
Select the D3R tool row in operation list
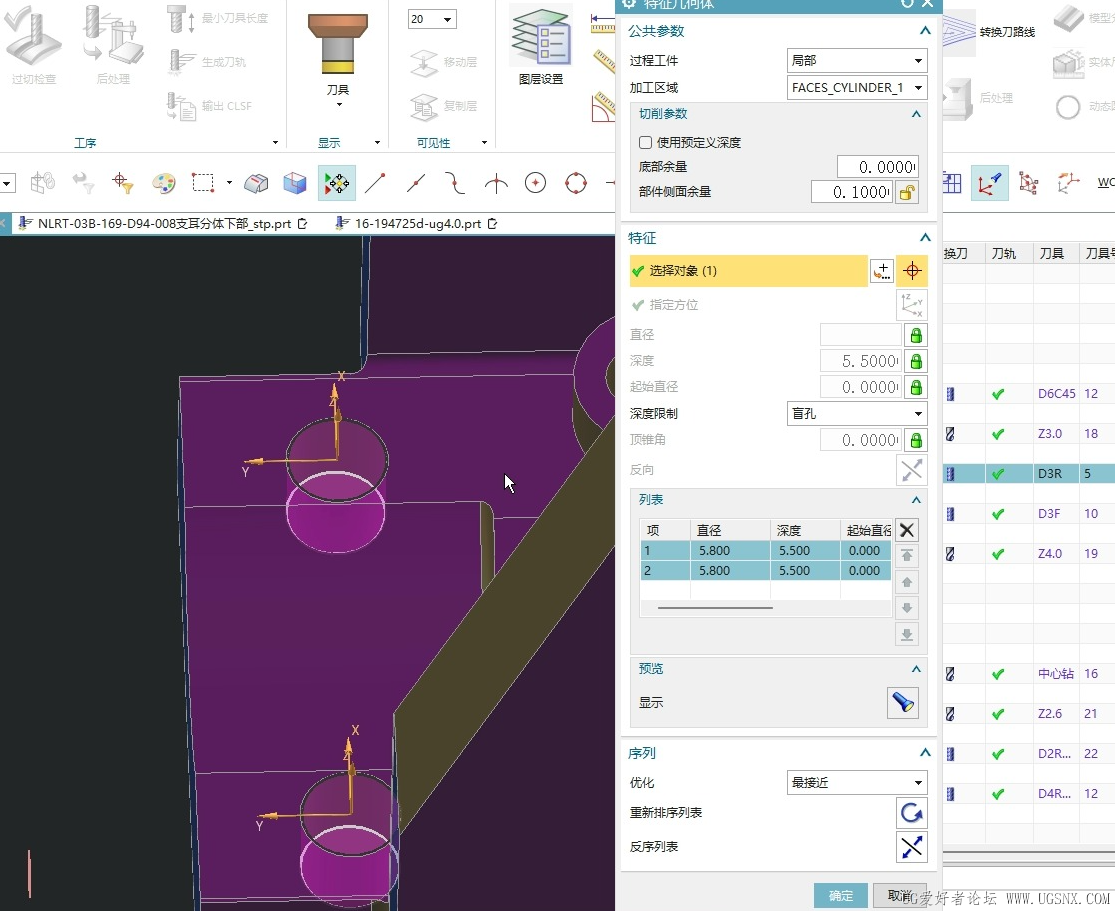pyautogui.click(x=1029, y=474)
